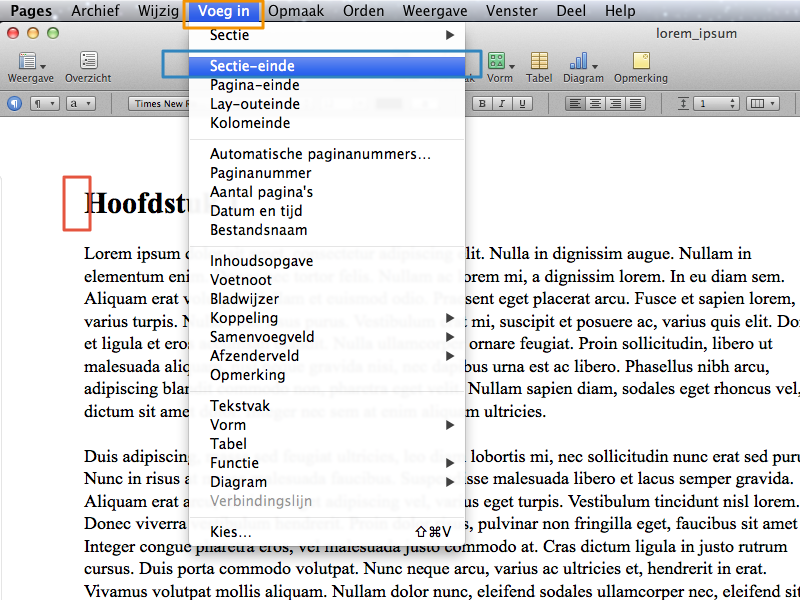The width and height of the screenshot is (800, 600).
Task: Open the paragraph style (¶) dropdown
Action: pos(45,104)
